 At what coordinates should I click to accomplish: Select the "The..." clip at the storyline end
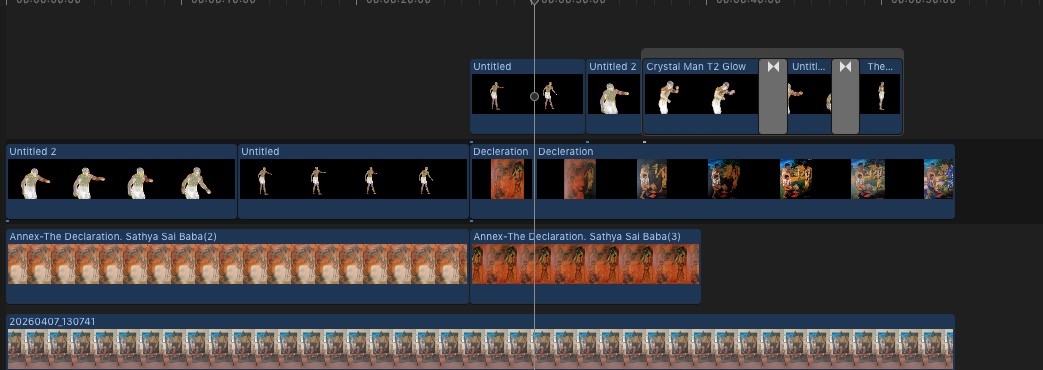pyautogui.click(x=881, y=96)
